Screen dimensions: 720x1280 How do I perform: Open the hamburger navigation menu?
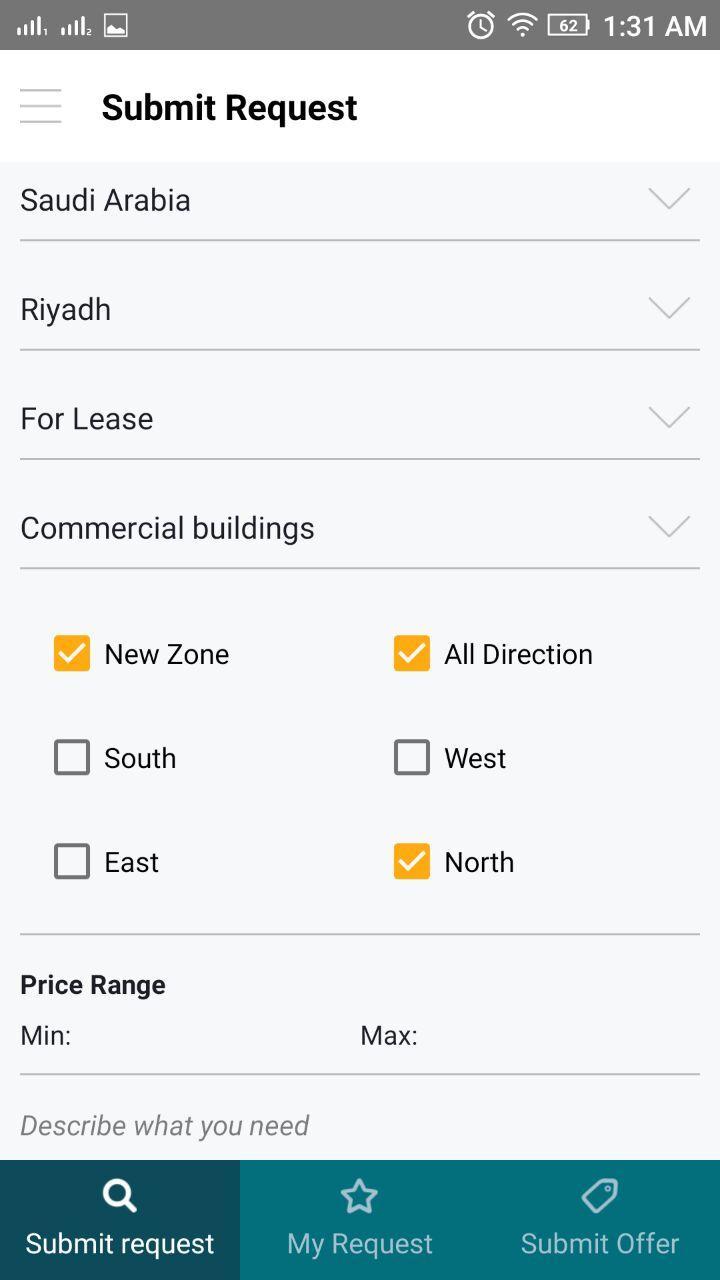tap(40, 106)
